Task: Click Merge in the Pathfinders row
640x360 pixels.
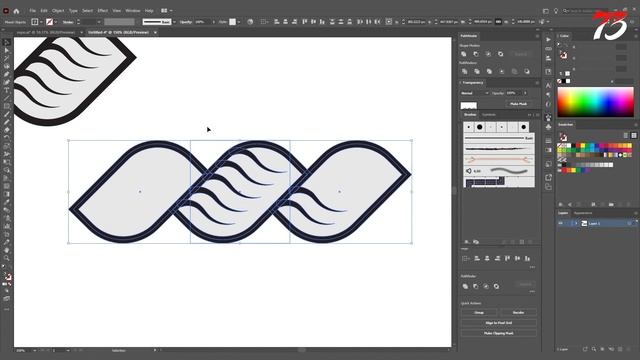Action: click(489, 71)
